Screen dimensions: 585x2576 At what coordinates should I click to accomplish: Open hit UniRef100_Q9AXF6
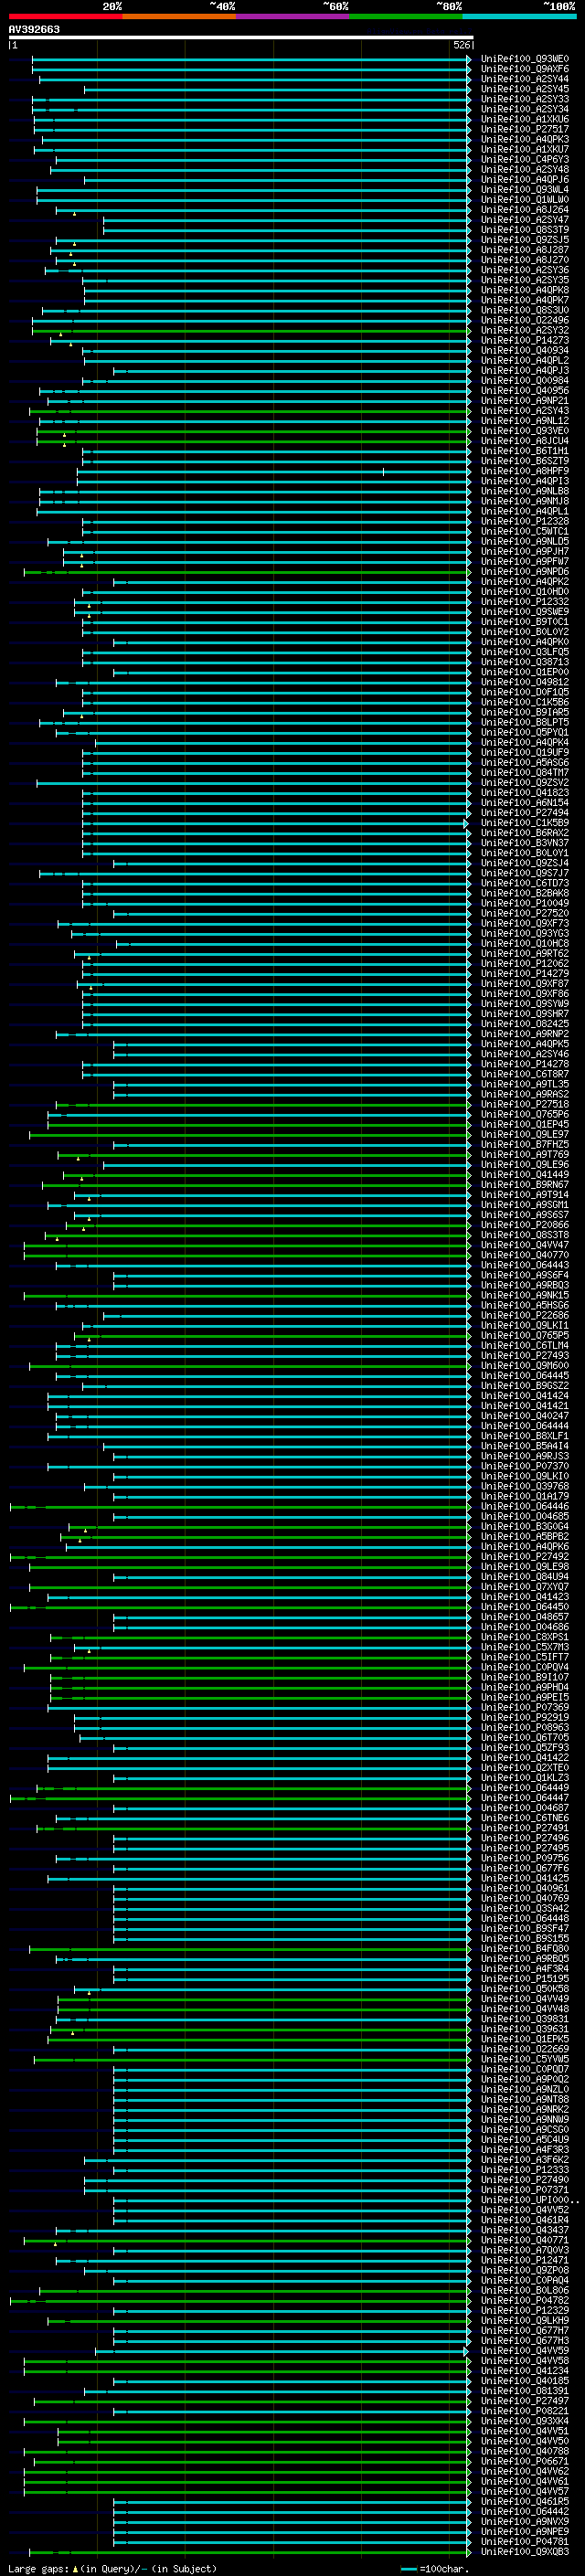coord(525,69)
